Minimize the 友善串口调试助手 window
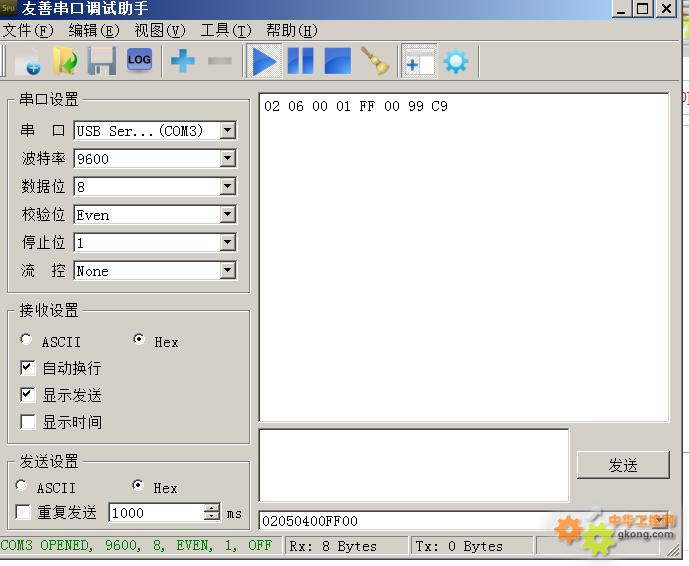Image resolution: width=689 pixels, height=566 pixels. 621,9
